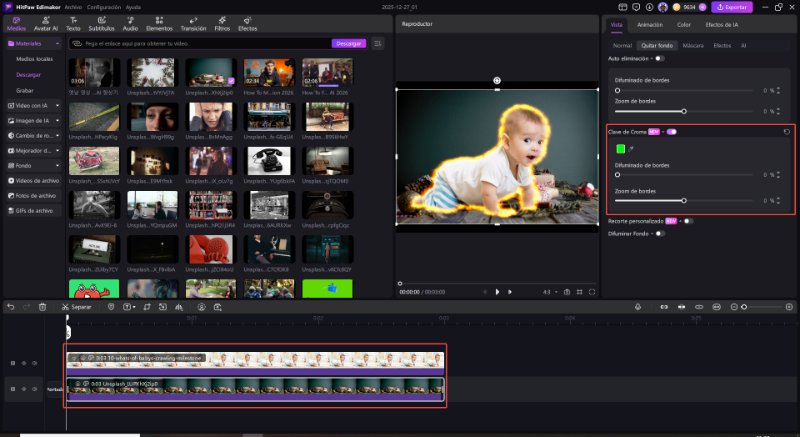Collapse the Materiales section

(57, 44)
